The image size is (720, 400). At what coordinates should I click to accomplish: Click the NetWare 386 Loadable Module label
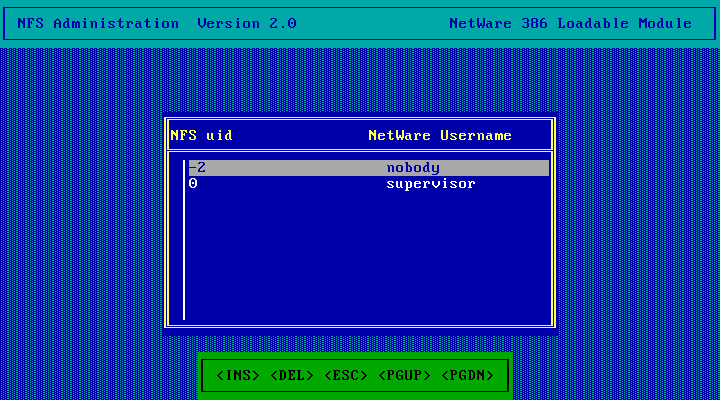(570, 23)
